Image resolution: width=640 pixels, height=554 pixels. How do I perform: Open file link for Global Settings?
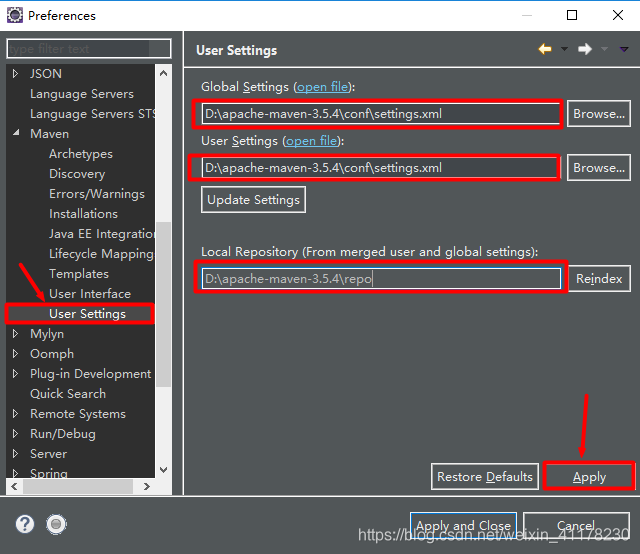tap(322, 87)
